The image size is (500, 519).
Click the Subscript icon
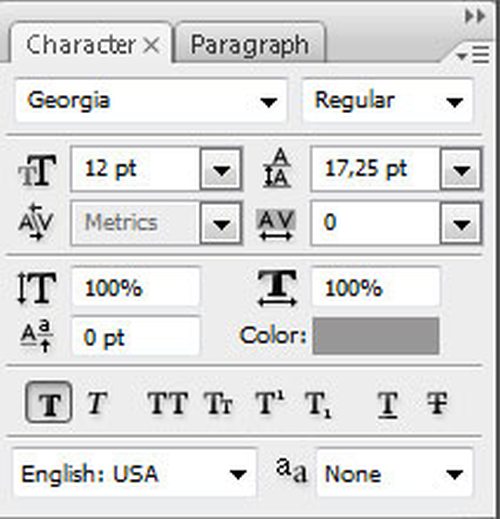(318, 404)
